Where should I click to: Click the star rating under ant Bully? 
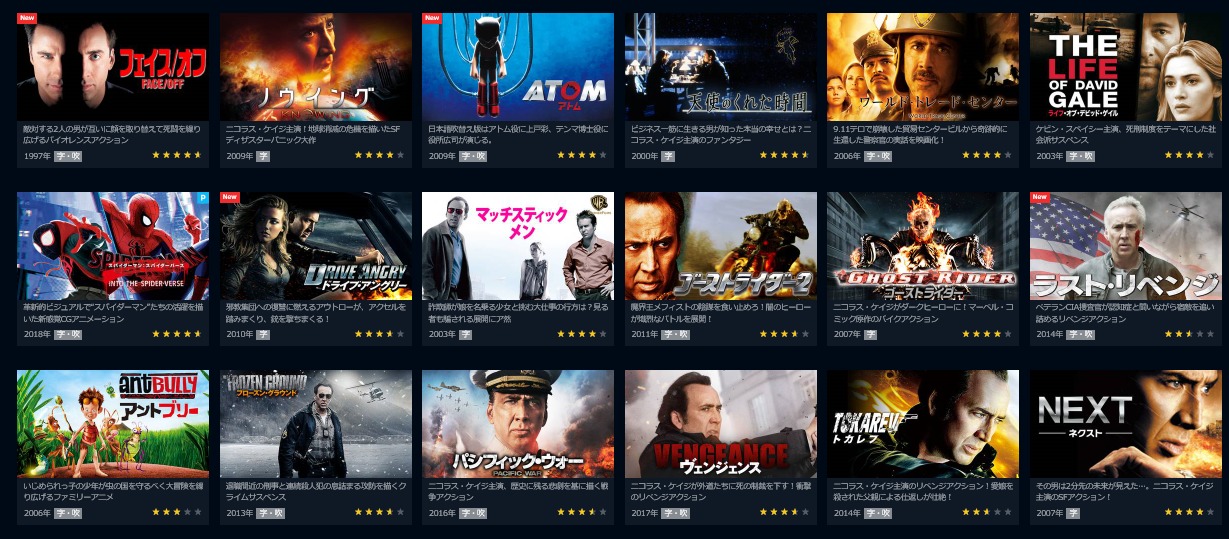pyautogui.click(x=177, y=513)
